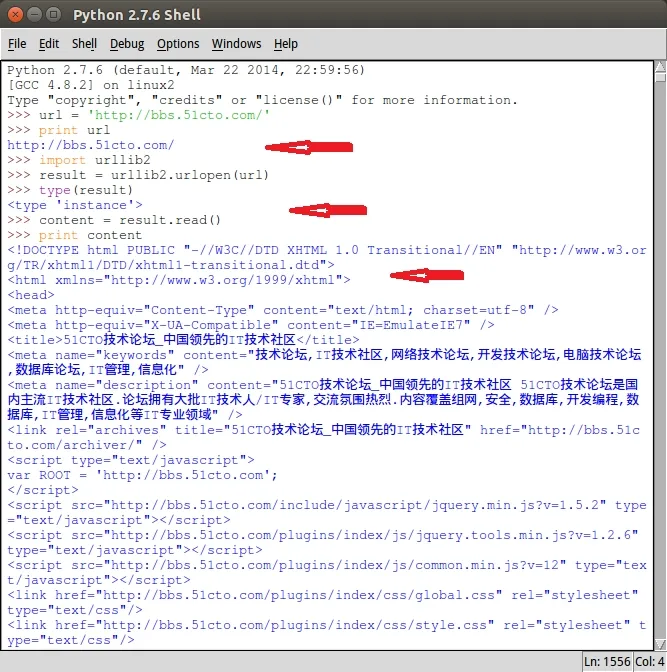The height and width of the screenshot is (672, 667).
Task: Maximize the Python Shell window
Action: point(53,15)
